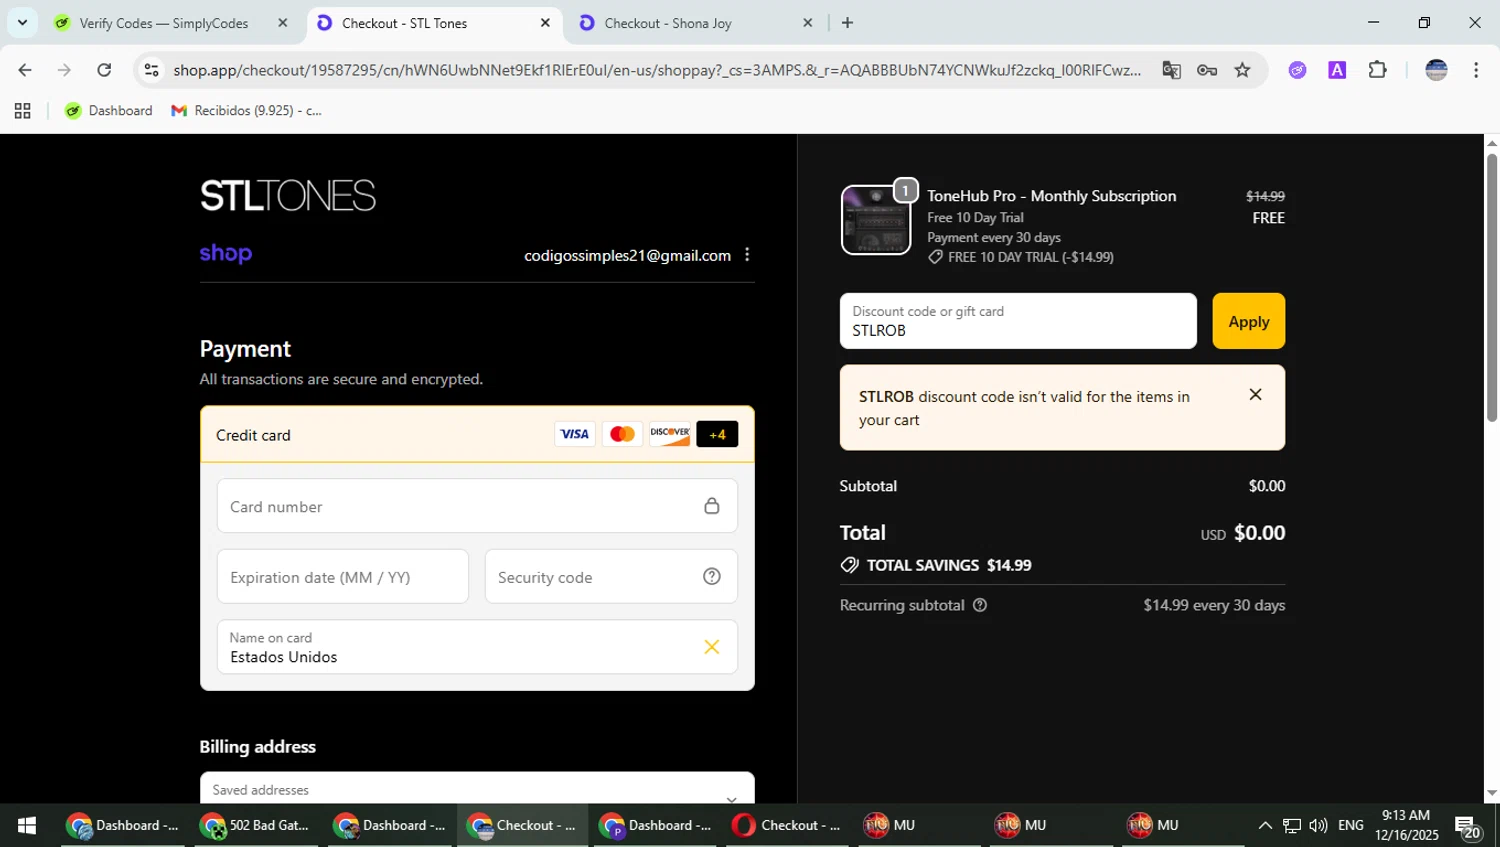1500x847 pixels.
Task: Click the $14.99 every 30 days text
Action: 1214,605
